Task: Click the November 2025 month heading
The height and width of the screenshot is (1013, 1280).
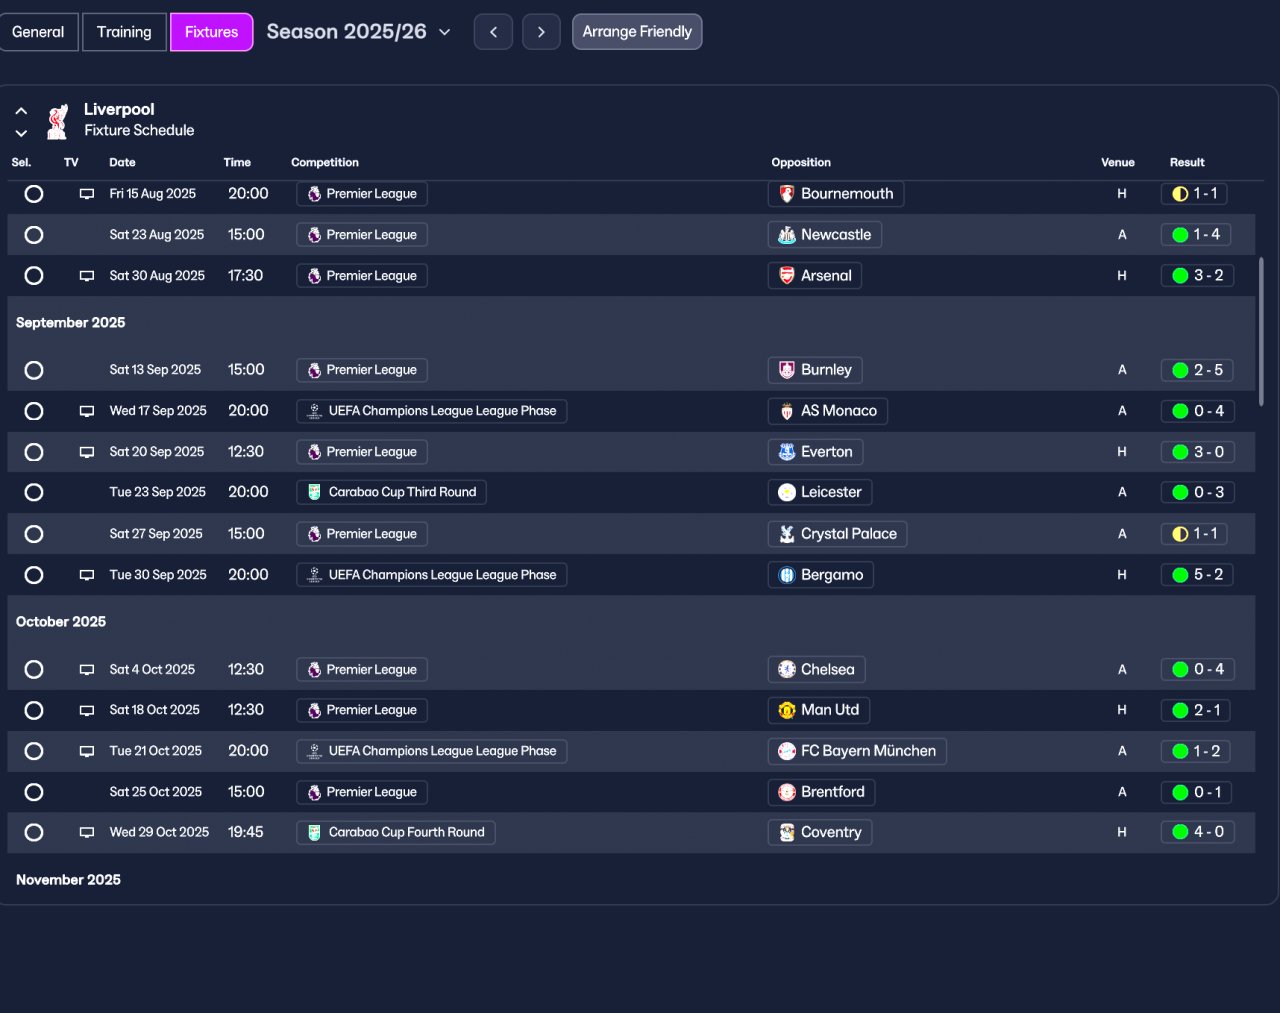Action: 68,880
